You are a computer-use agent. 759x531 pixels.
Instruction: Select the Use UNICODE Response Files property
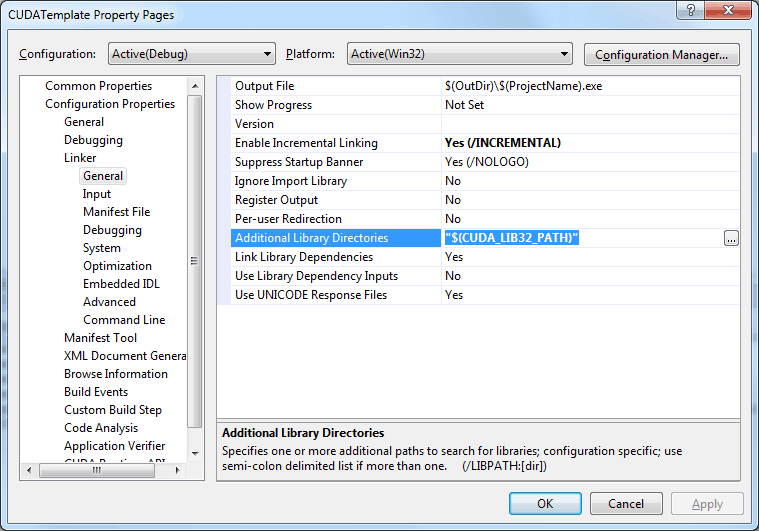(x=335, y=295)
